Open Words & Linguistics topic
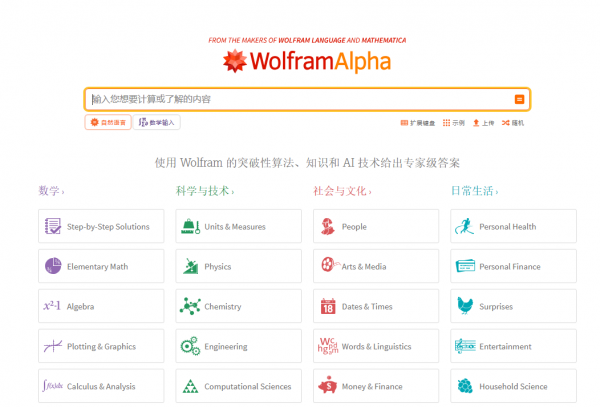 376,346
